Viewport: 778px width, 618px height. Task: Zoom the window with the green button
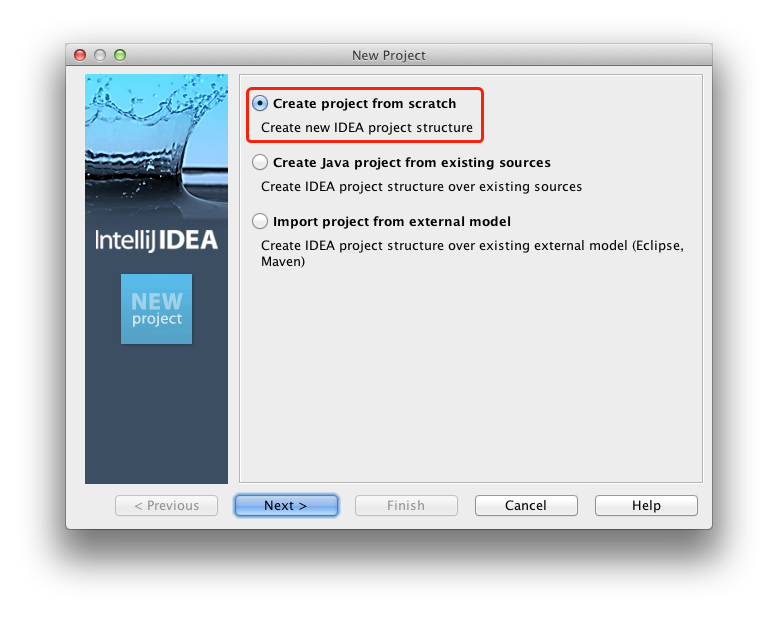click(x=120, y=55)
